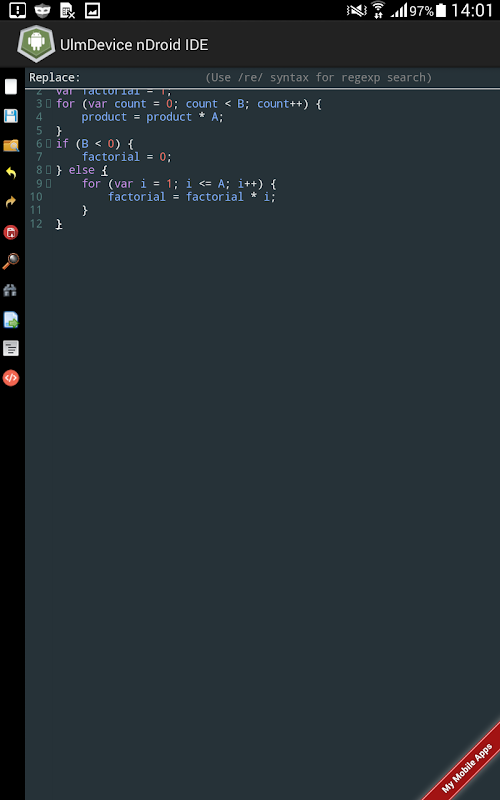This screenshot has height=800, width=500.
Task: Tap the My Mobile Apps corner ribbon
Action: coord(468,768)
